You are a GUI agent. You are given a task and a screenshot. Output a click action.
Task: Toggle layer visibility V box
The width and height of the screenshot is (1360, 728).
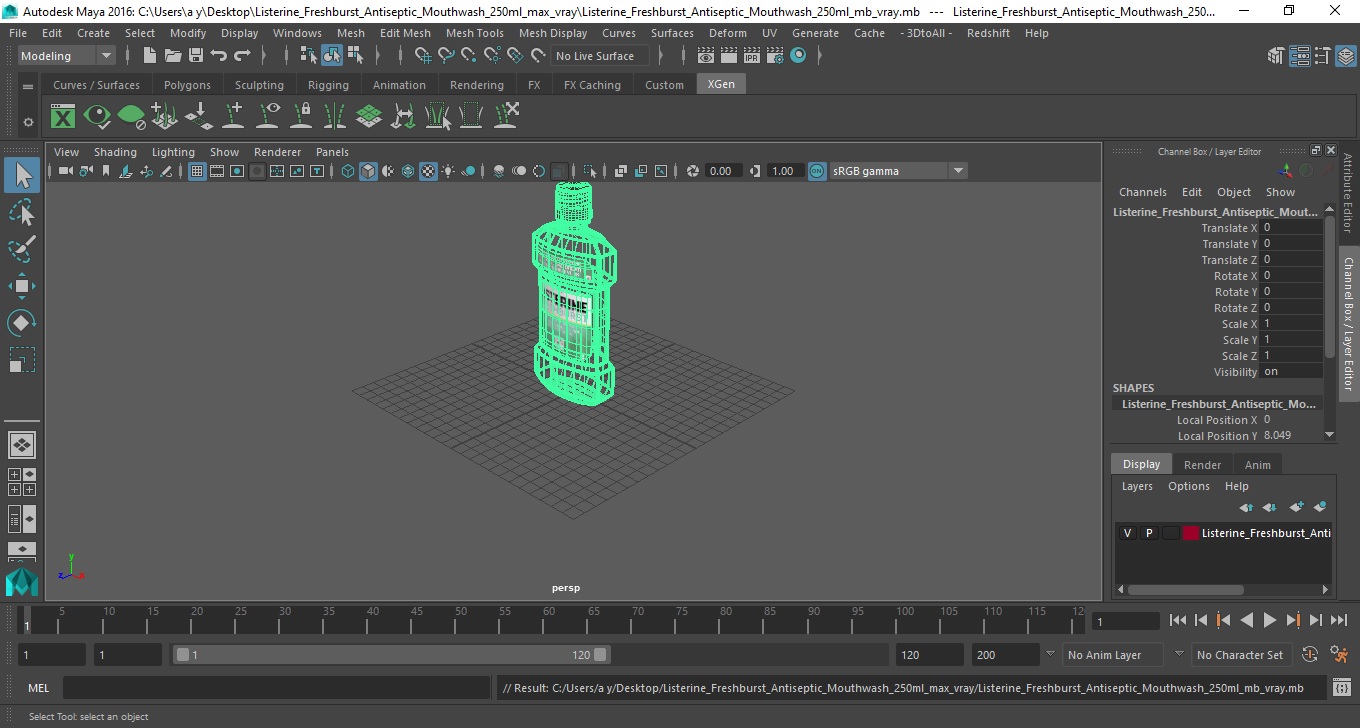(1127, 533)
